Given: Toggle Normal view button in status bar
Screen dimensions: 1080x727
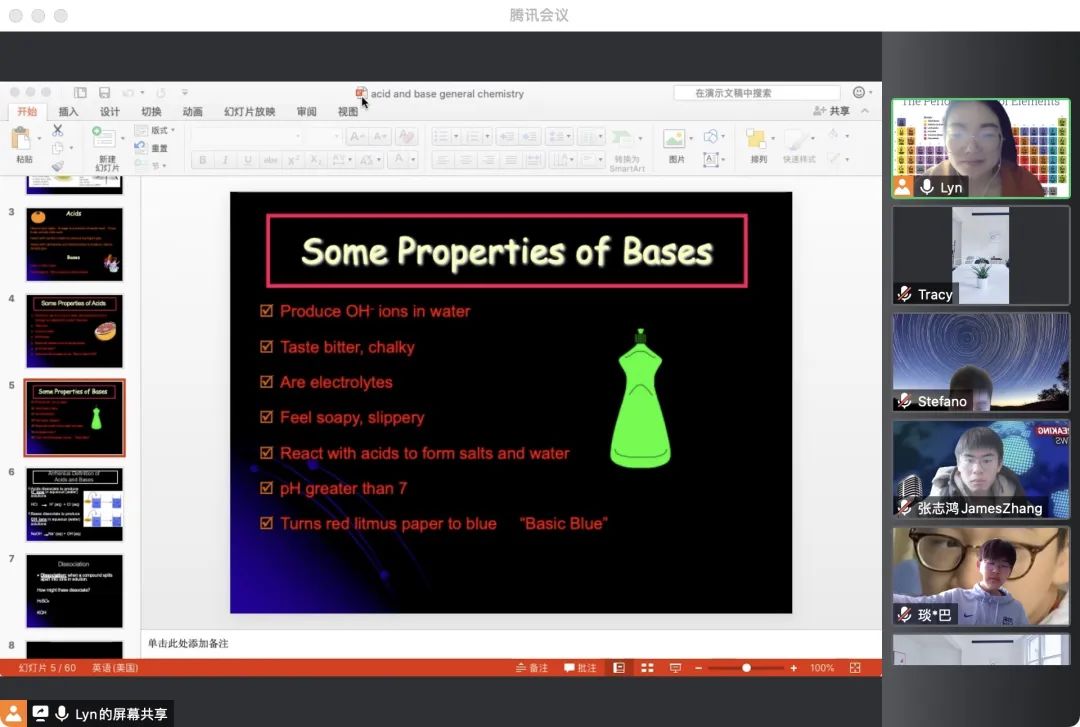Looking at the screenshot, I should [619, 668].
